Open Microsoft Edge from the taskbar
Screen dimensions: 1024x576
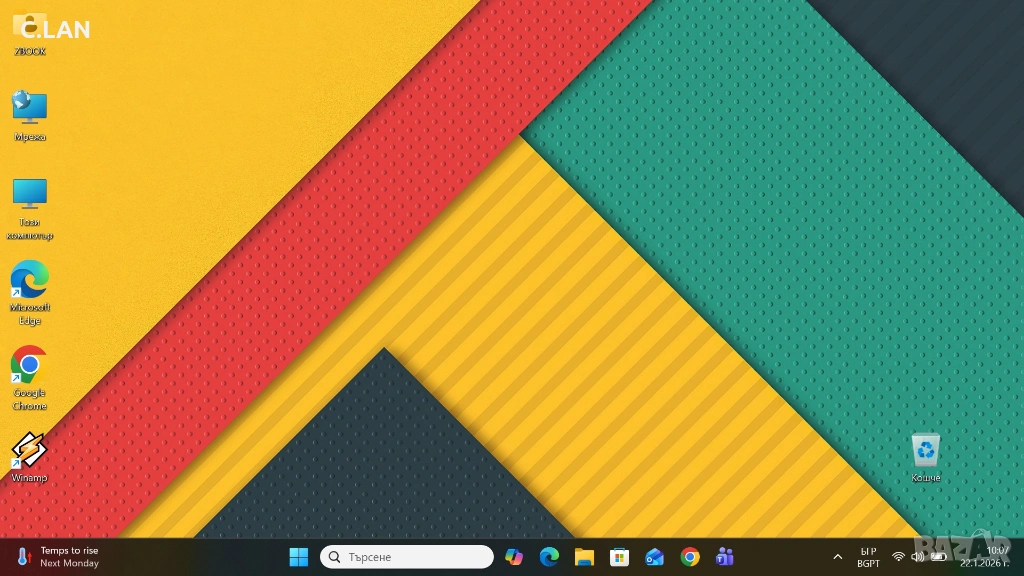point(549,557)
